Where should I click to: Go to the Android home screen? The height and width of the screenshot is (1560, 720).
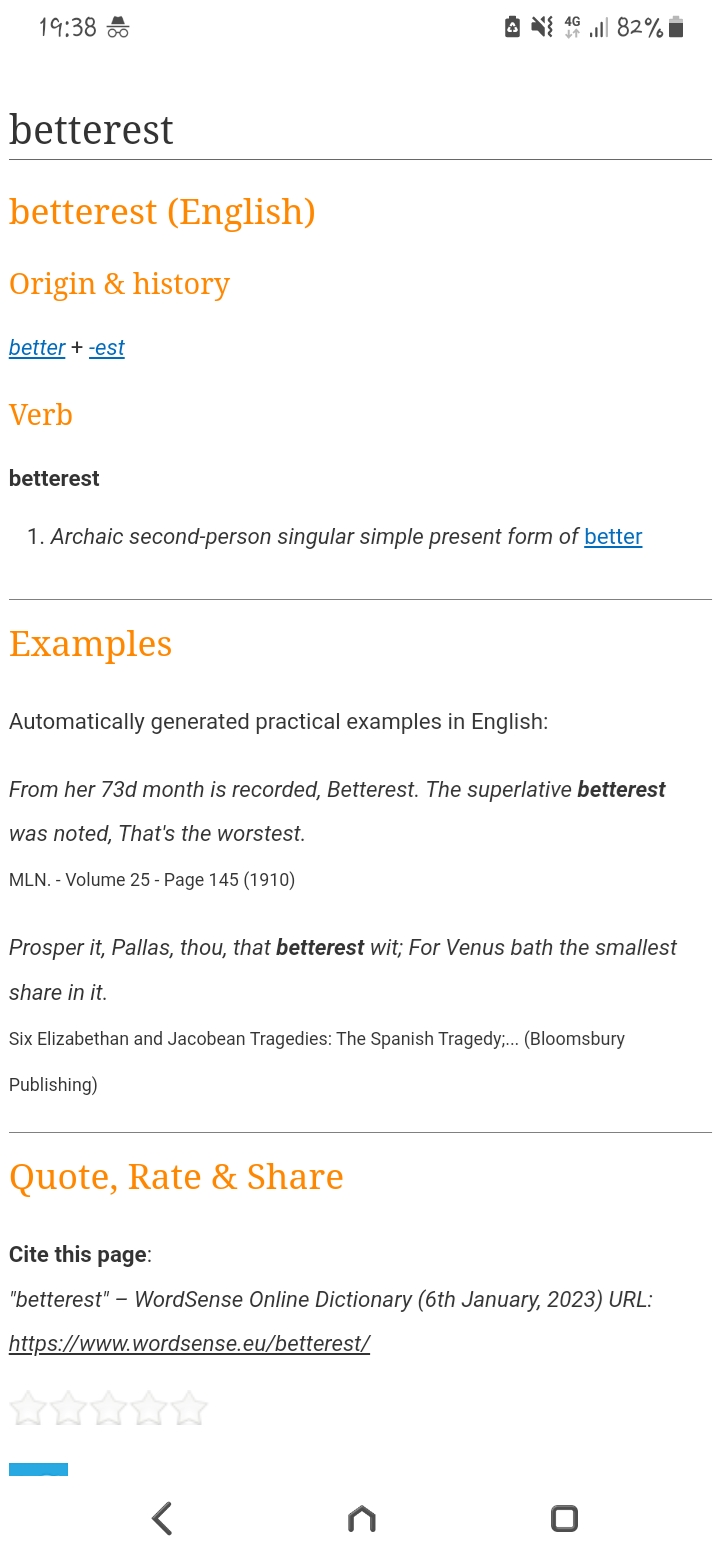[361, 1519]
